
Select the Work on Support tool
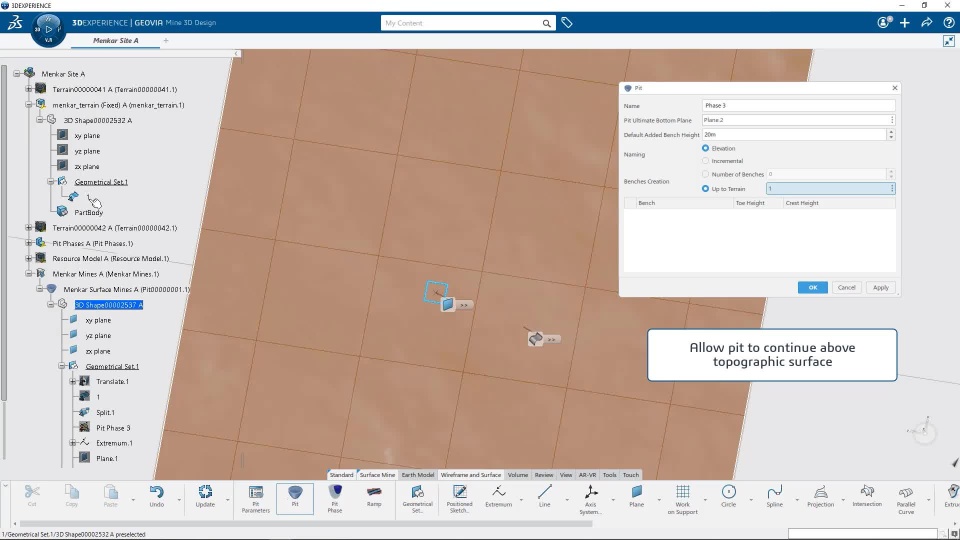(683, 498)
